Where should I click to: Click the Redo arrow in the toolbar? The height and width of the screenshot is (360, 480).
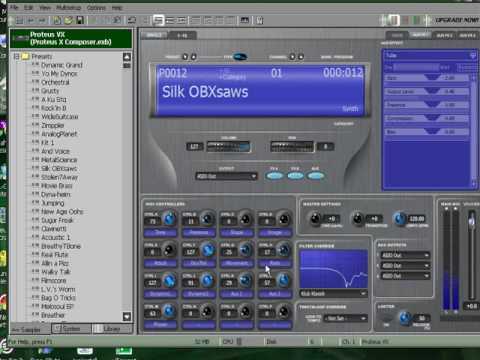click(42, 21)
